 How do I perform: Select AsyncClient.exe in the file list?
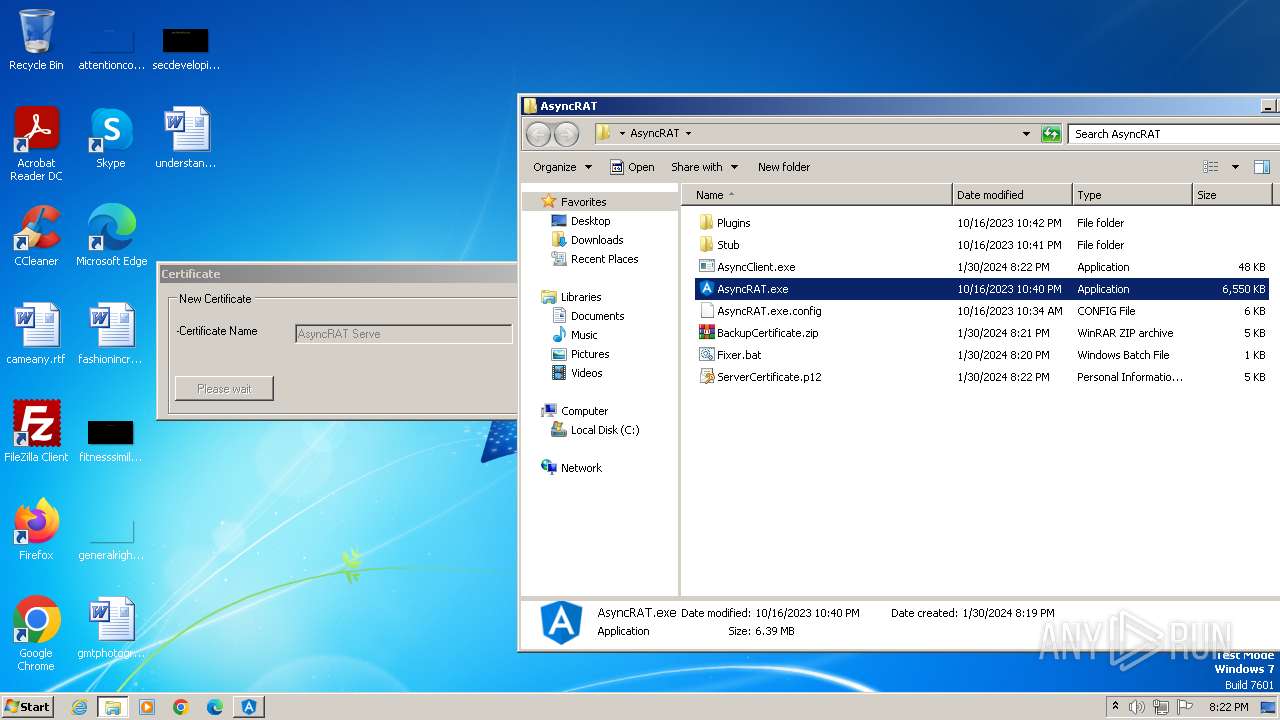pos(982,267)
